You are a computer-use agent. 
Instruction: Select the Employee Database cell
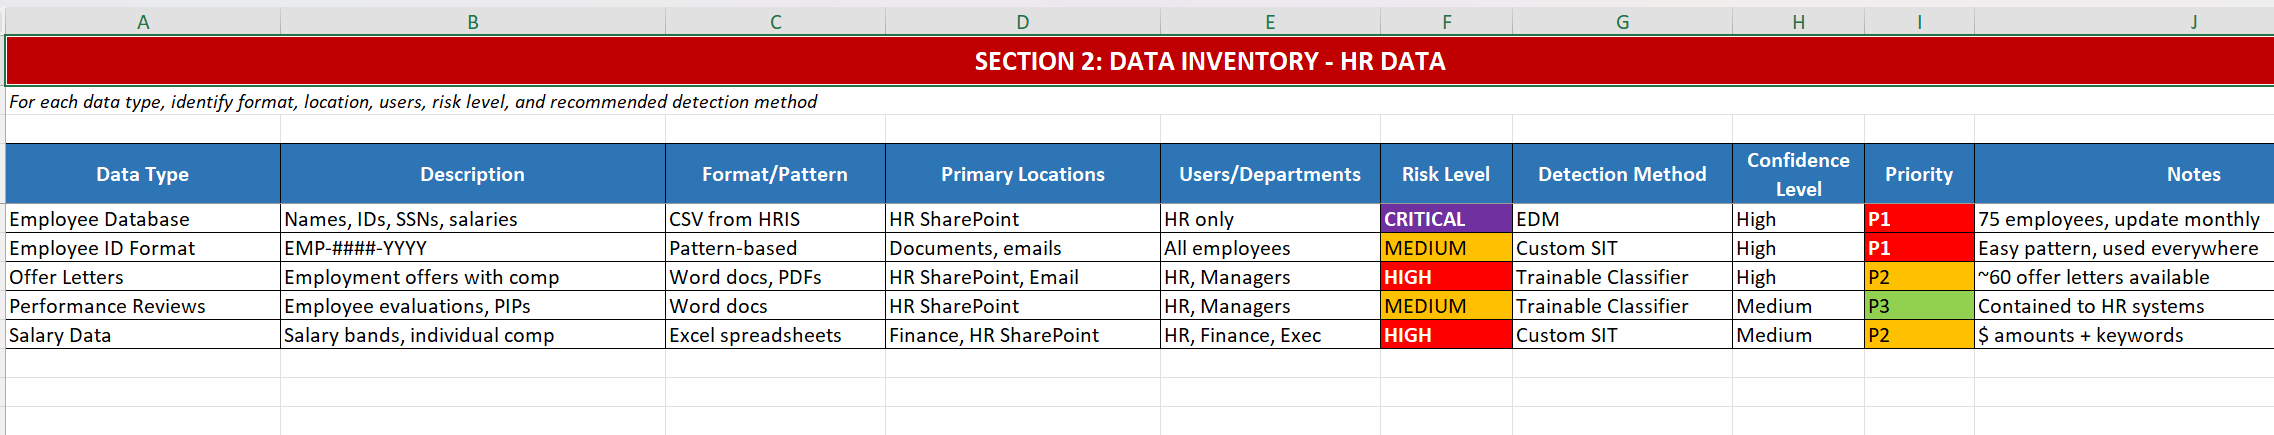click(142, 219)
